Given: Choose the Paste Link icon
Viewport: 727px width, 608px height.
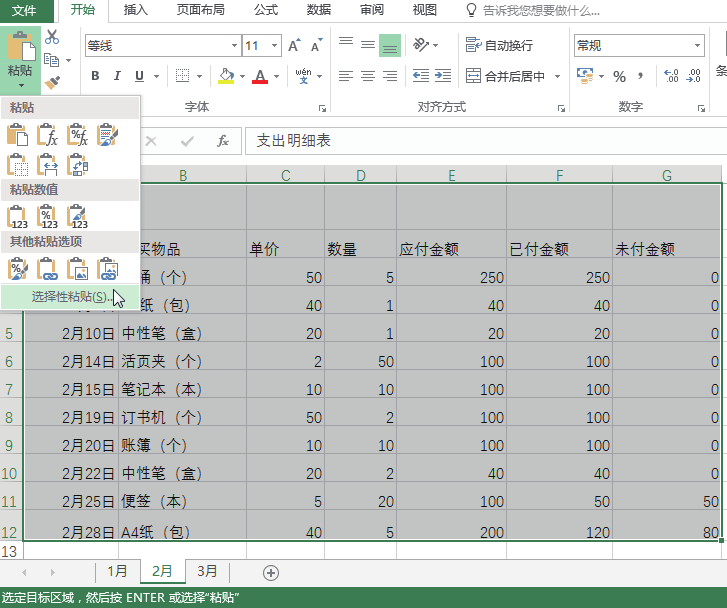Looking at the screenshot, I should (x=47, y=269).
